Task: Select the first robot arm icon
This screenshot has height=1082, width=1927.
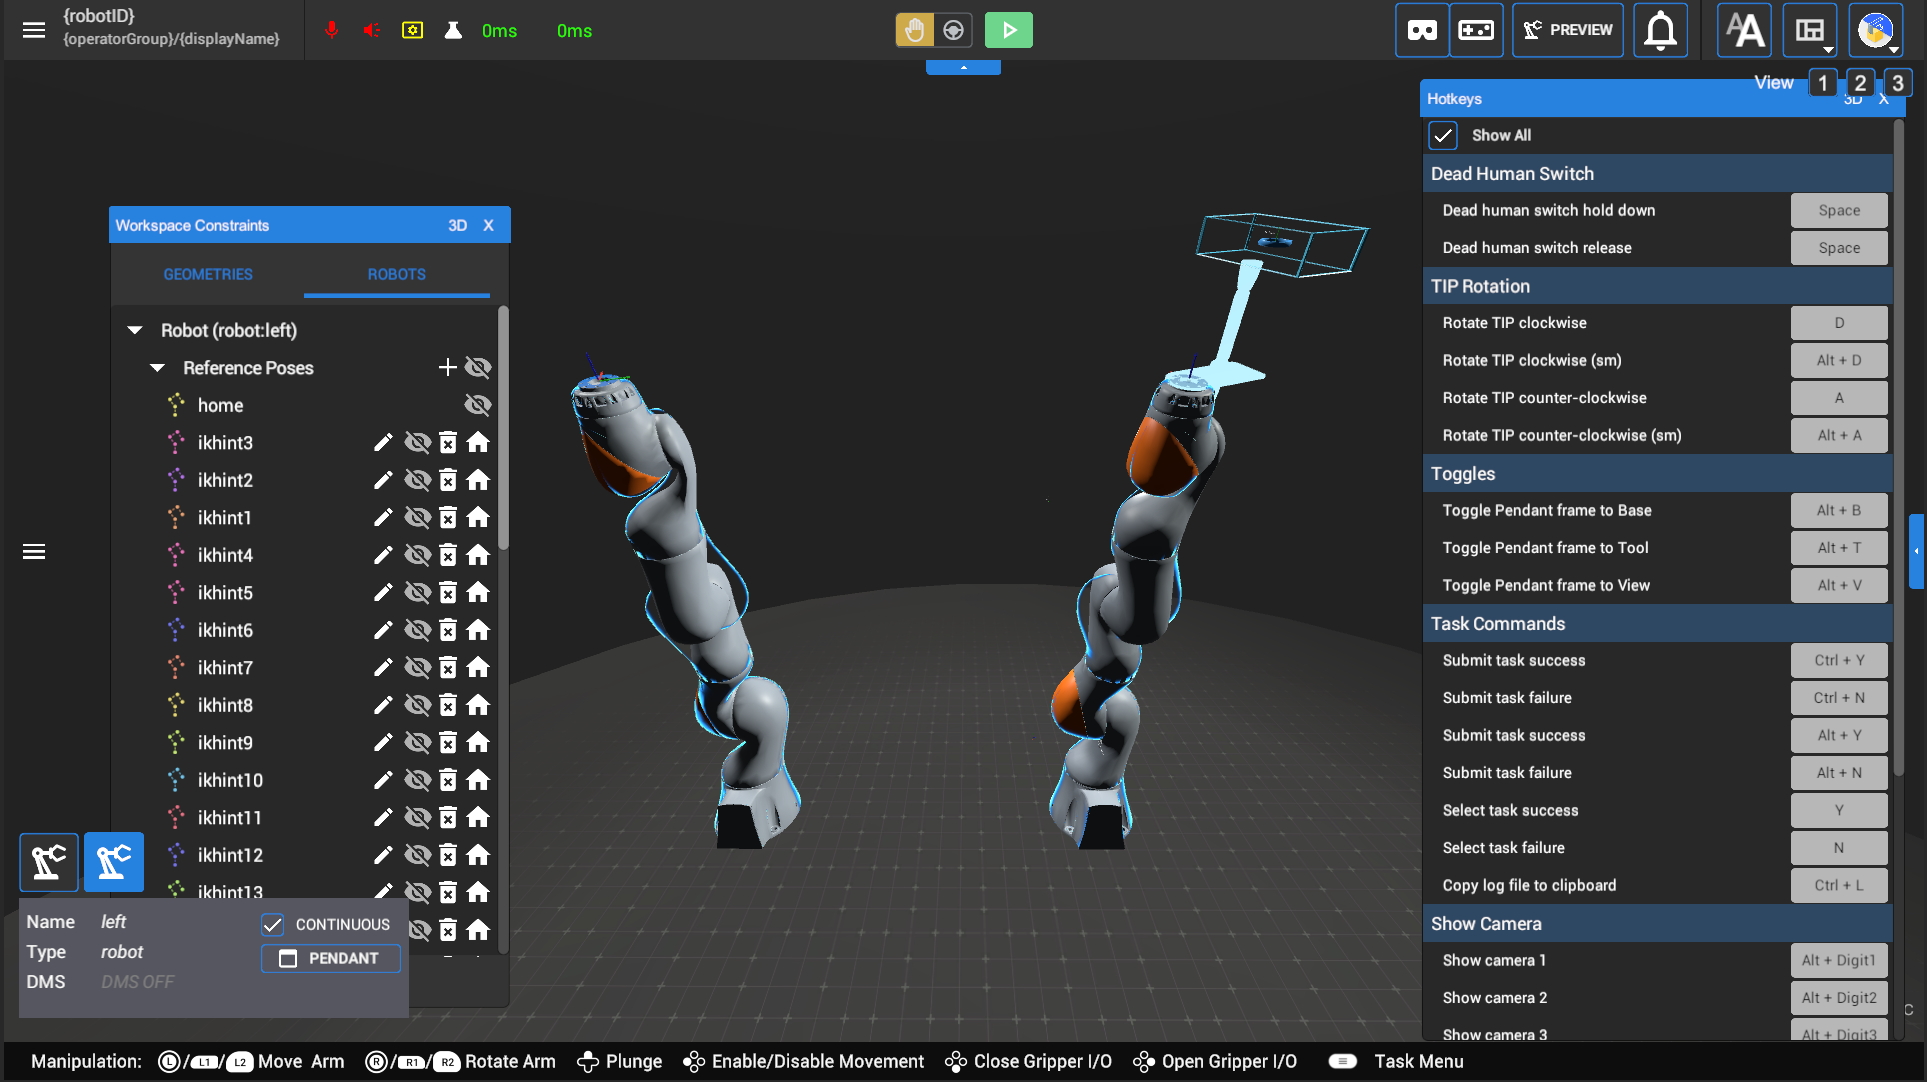Action: tap(49, 862)
